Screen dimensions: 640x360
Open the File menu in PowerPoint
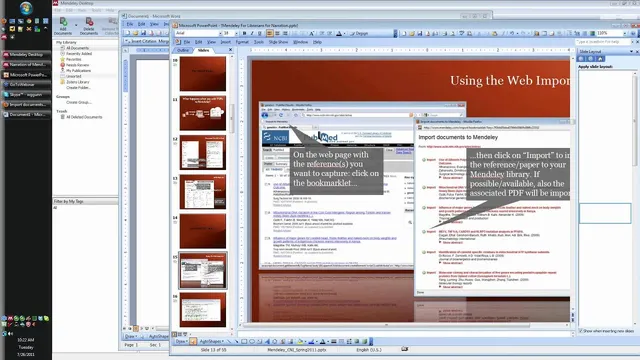coord(187,42)
